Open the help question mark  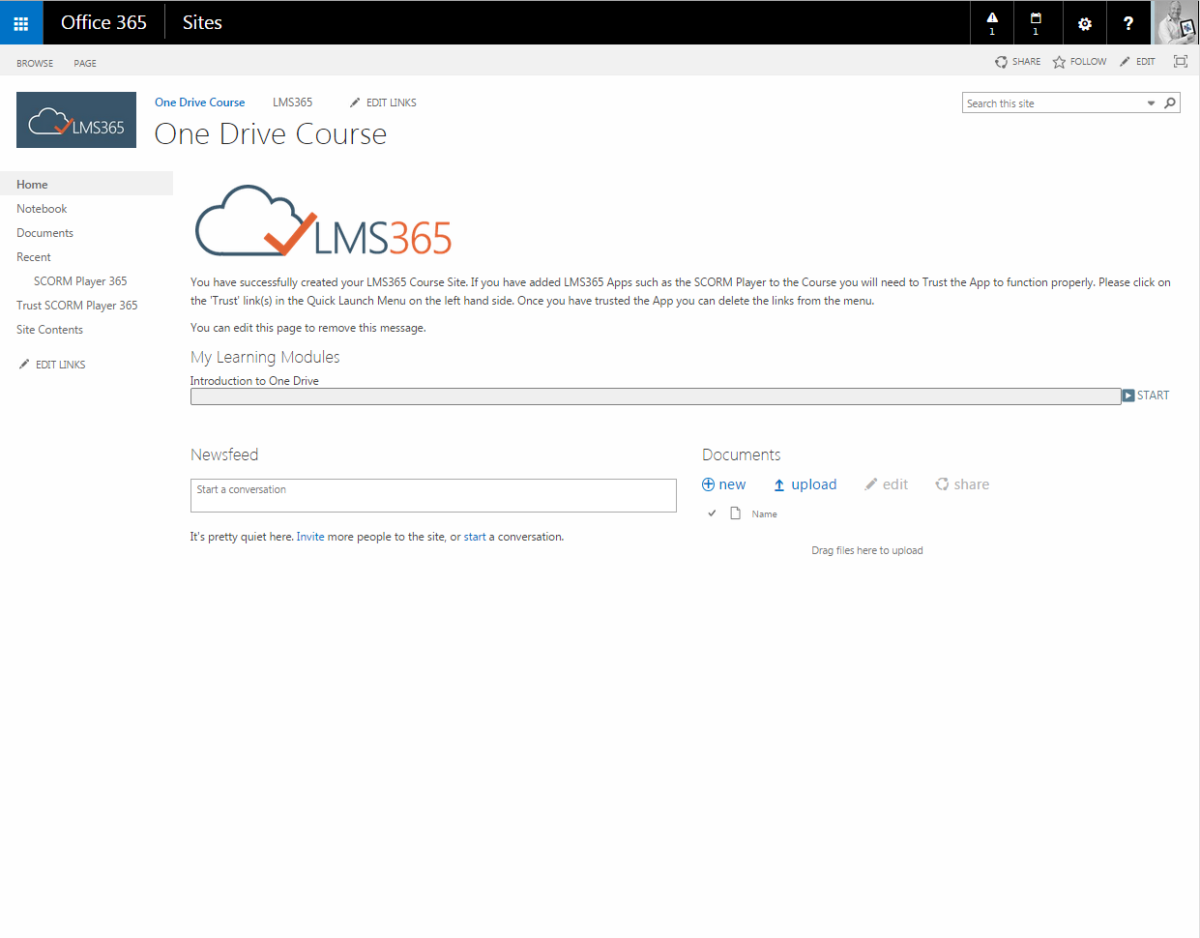tap(1128, 23)
